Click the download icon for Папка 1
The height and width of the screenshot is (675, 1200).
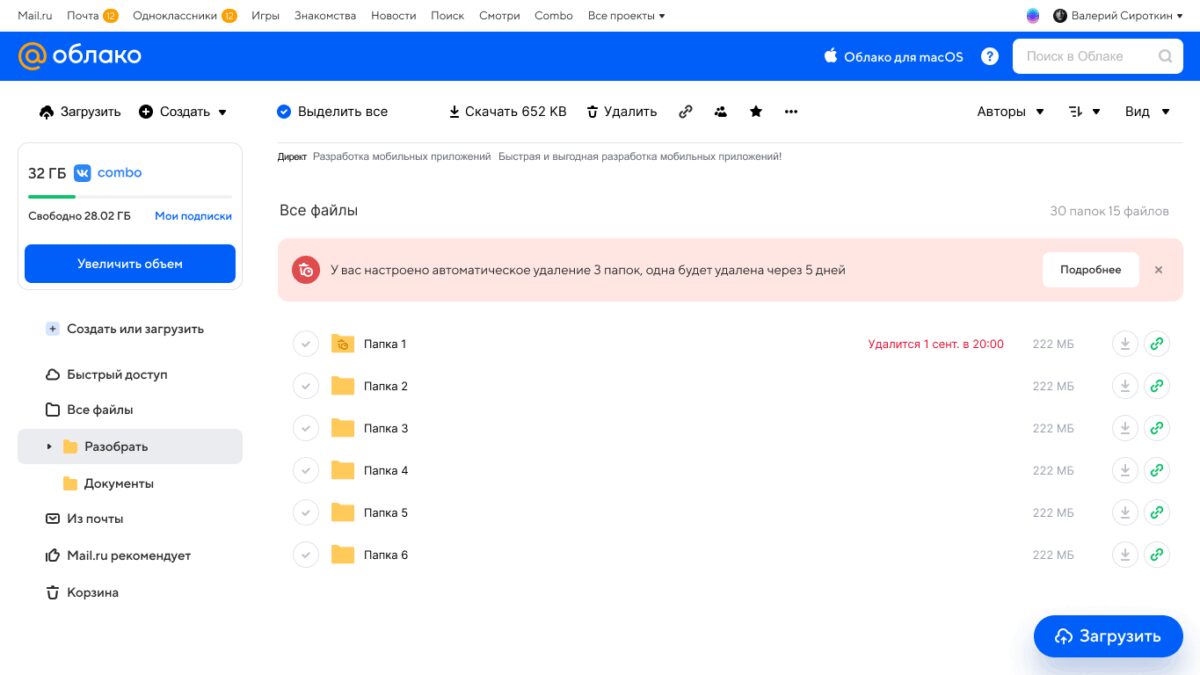(1125, 344)
